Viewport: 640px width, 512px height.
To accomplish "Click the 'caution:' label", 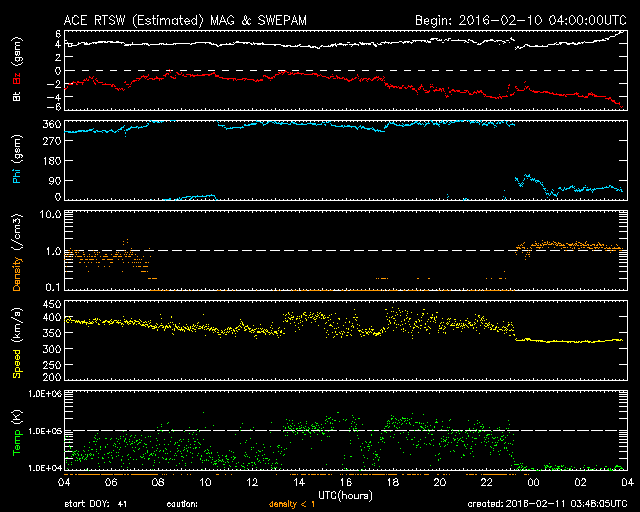I will coord(182,504).
